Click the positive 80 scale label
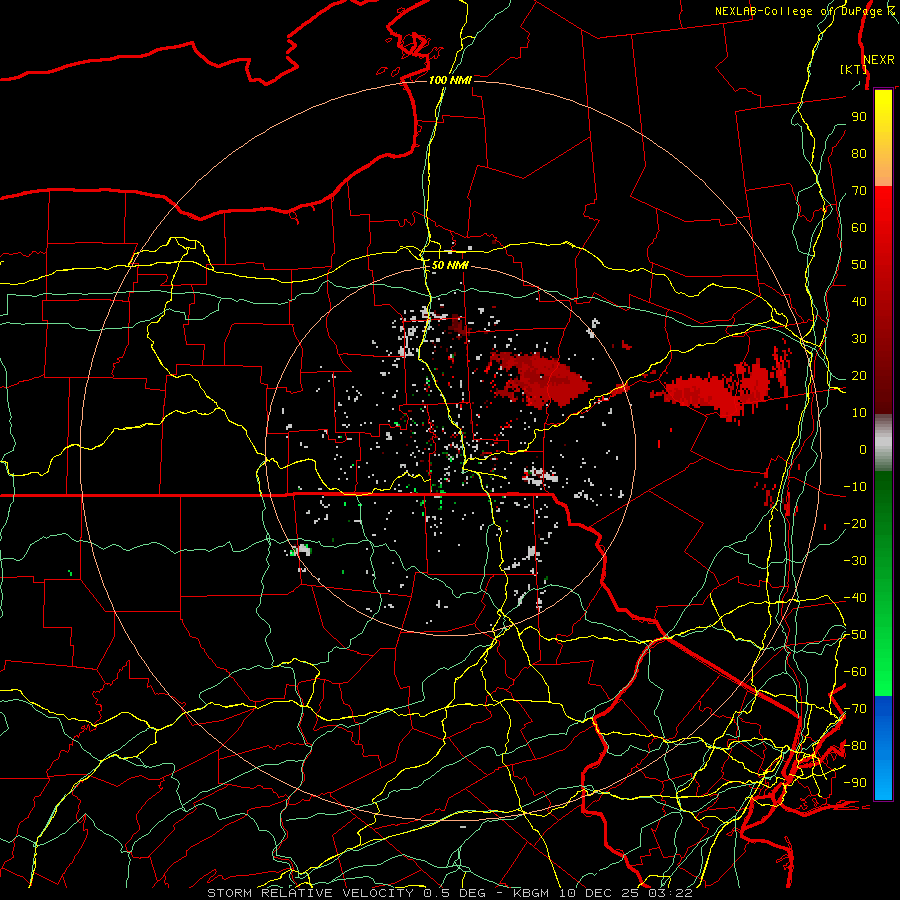The image size is (900, 900). click(x=859, y=153)
